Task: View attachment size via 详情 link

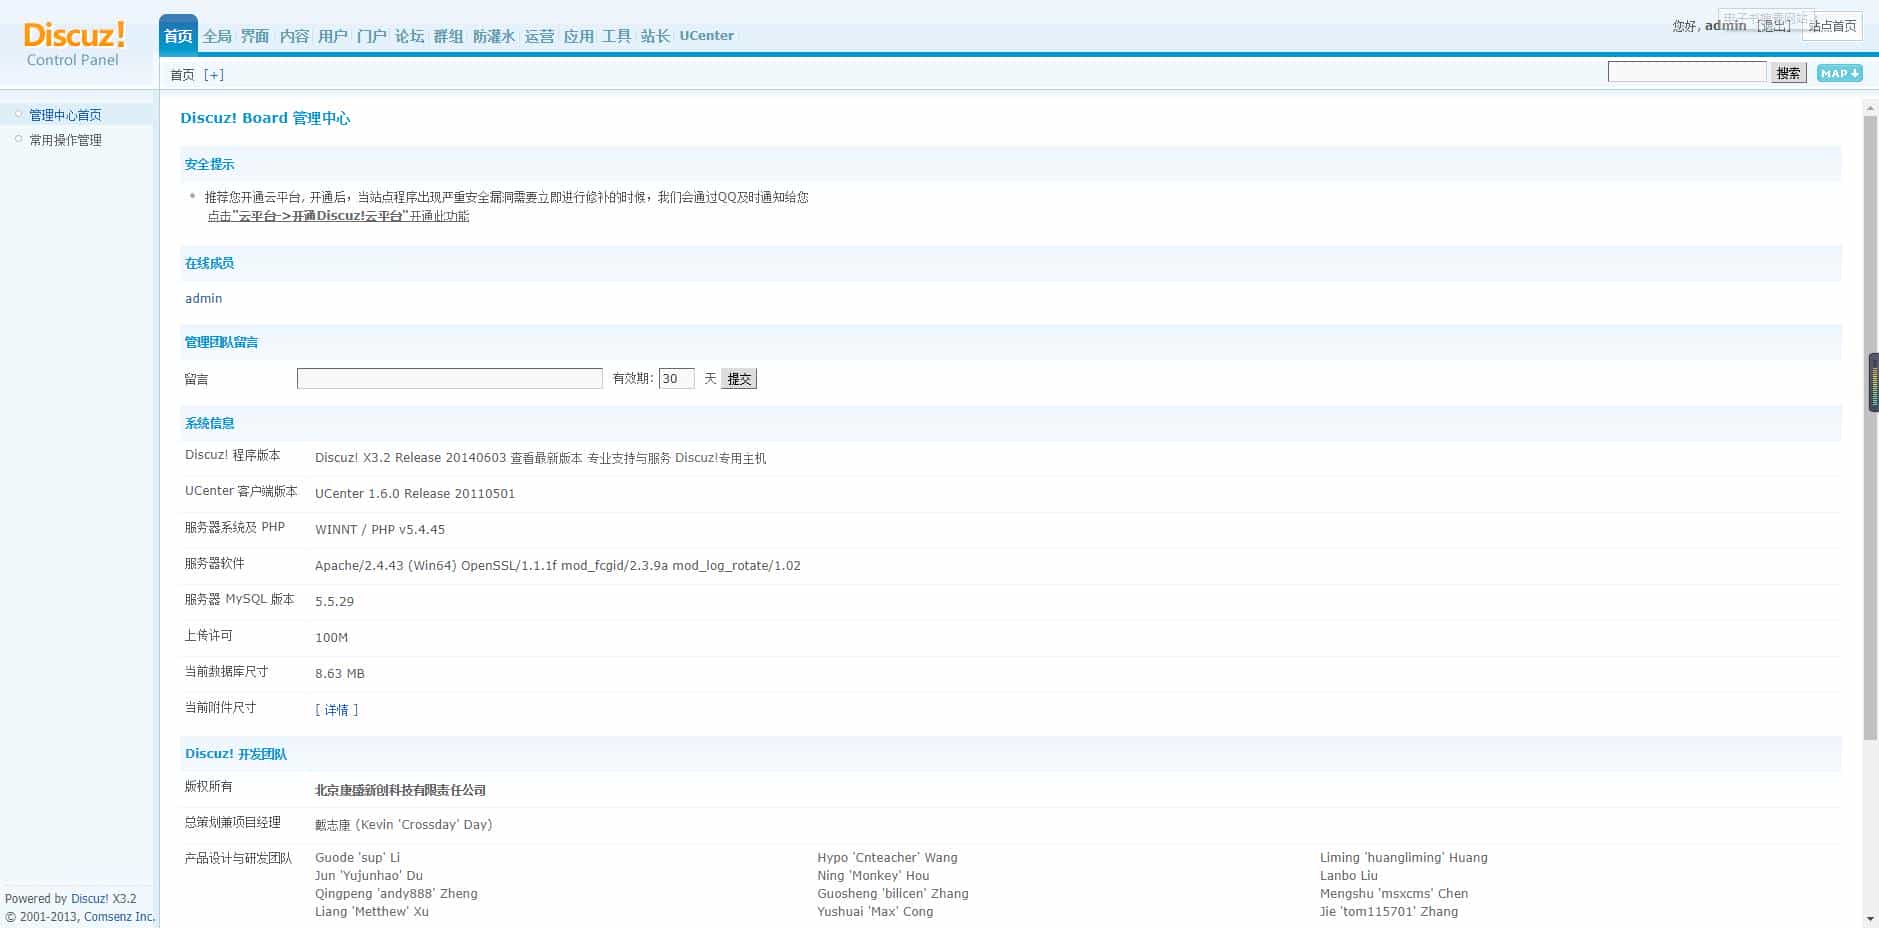Action: [337, 710]
